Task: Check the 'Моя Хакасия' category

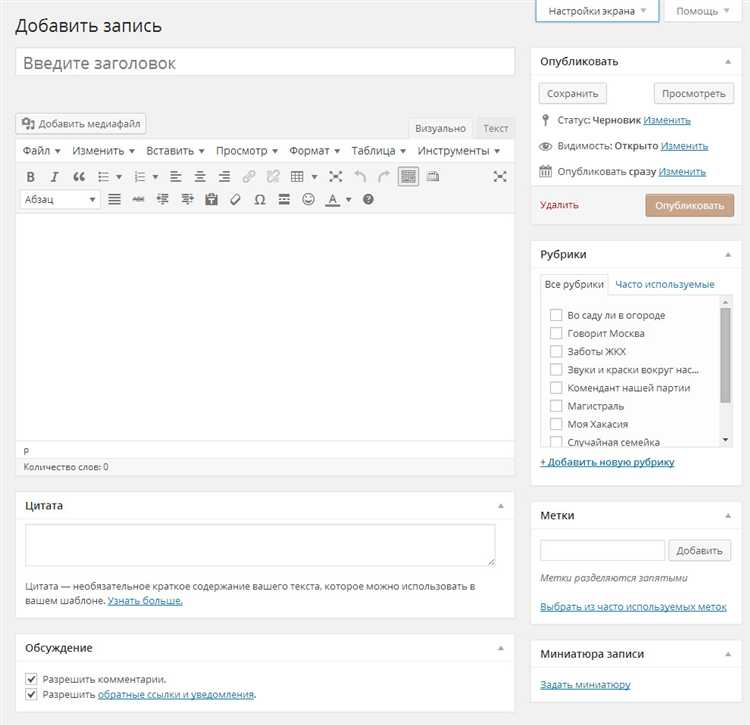Action: click(556, 424)
